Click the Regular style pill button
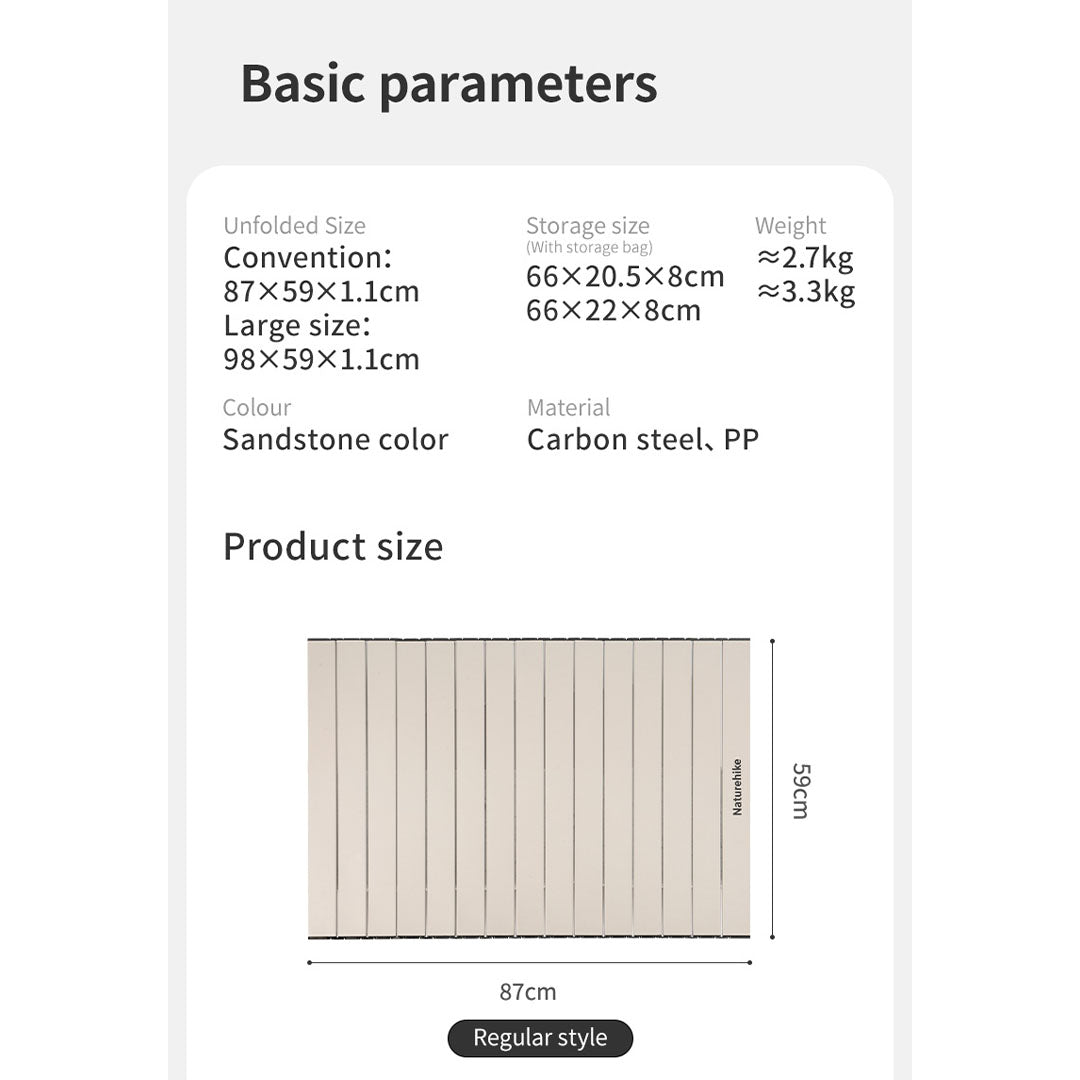The height and width of the screenshot is (1080, 1080). 540,1038
